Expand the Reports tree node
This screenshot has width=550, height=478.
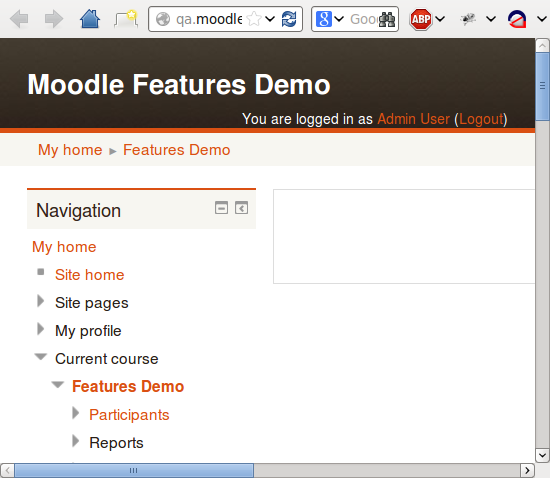(75, 441)
